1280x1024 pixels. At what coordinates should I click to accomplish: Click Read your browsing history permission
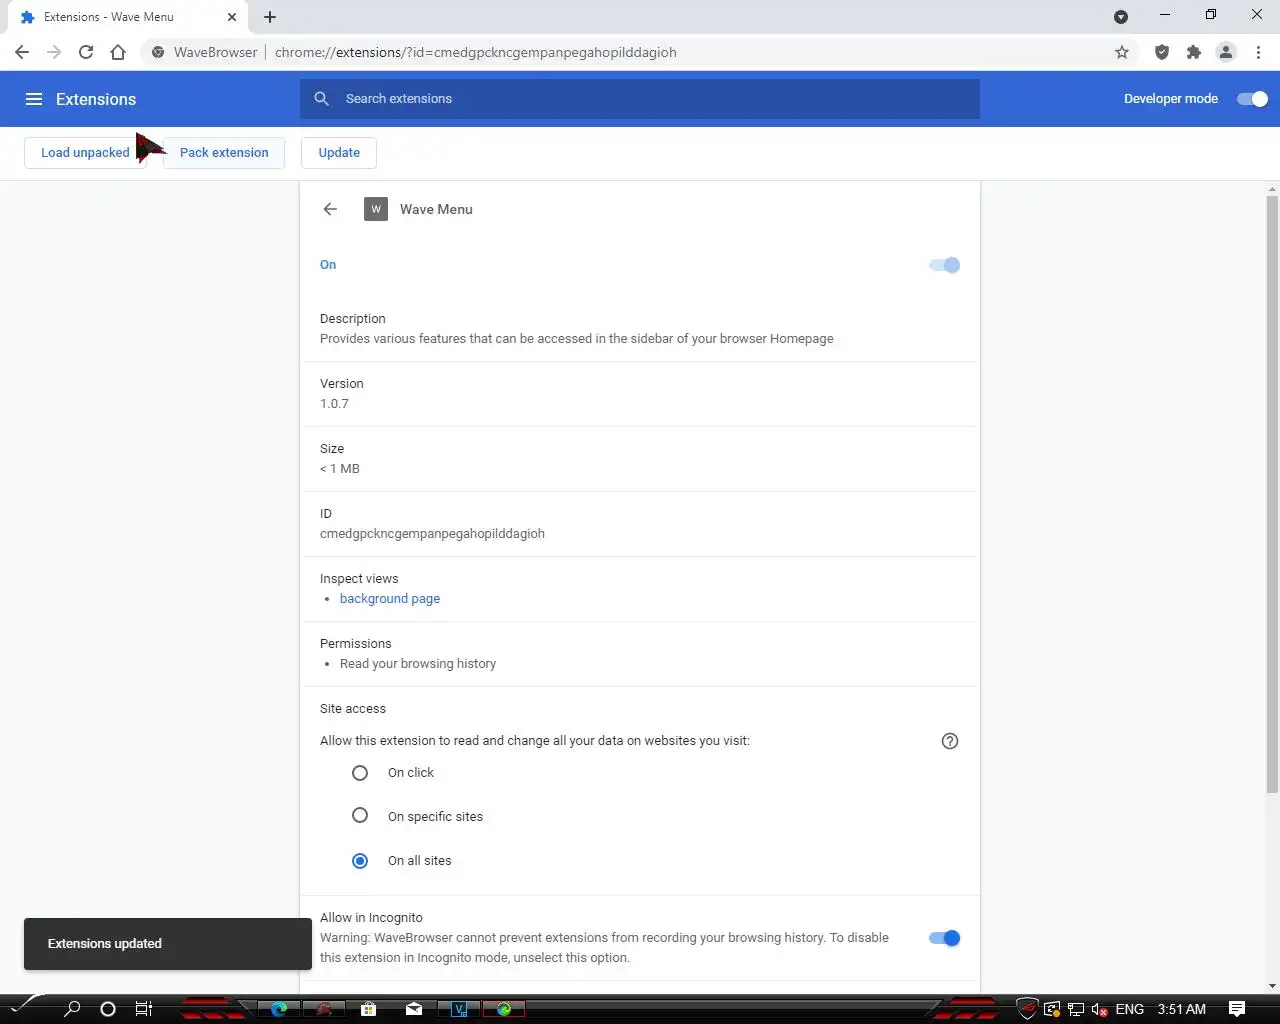418,664
